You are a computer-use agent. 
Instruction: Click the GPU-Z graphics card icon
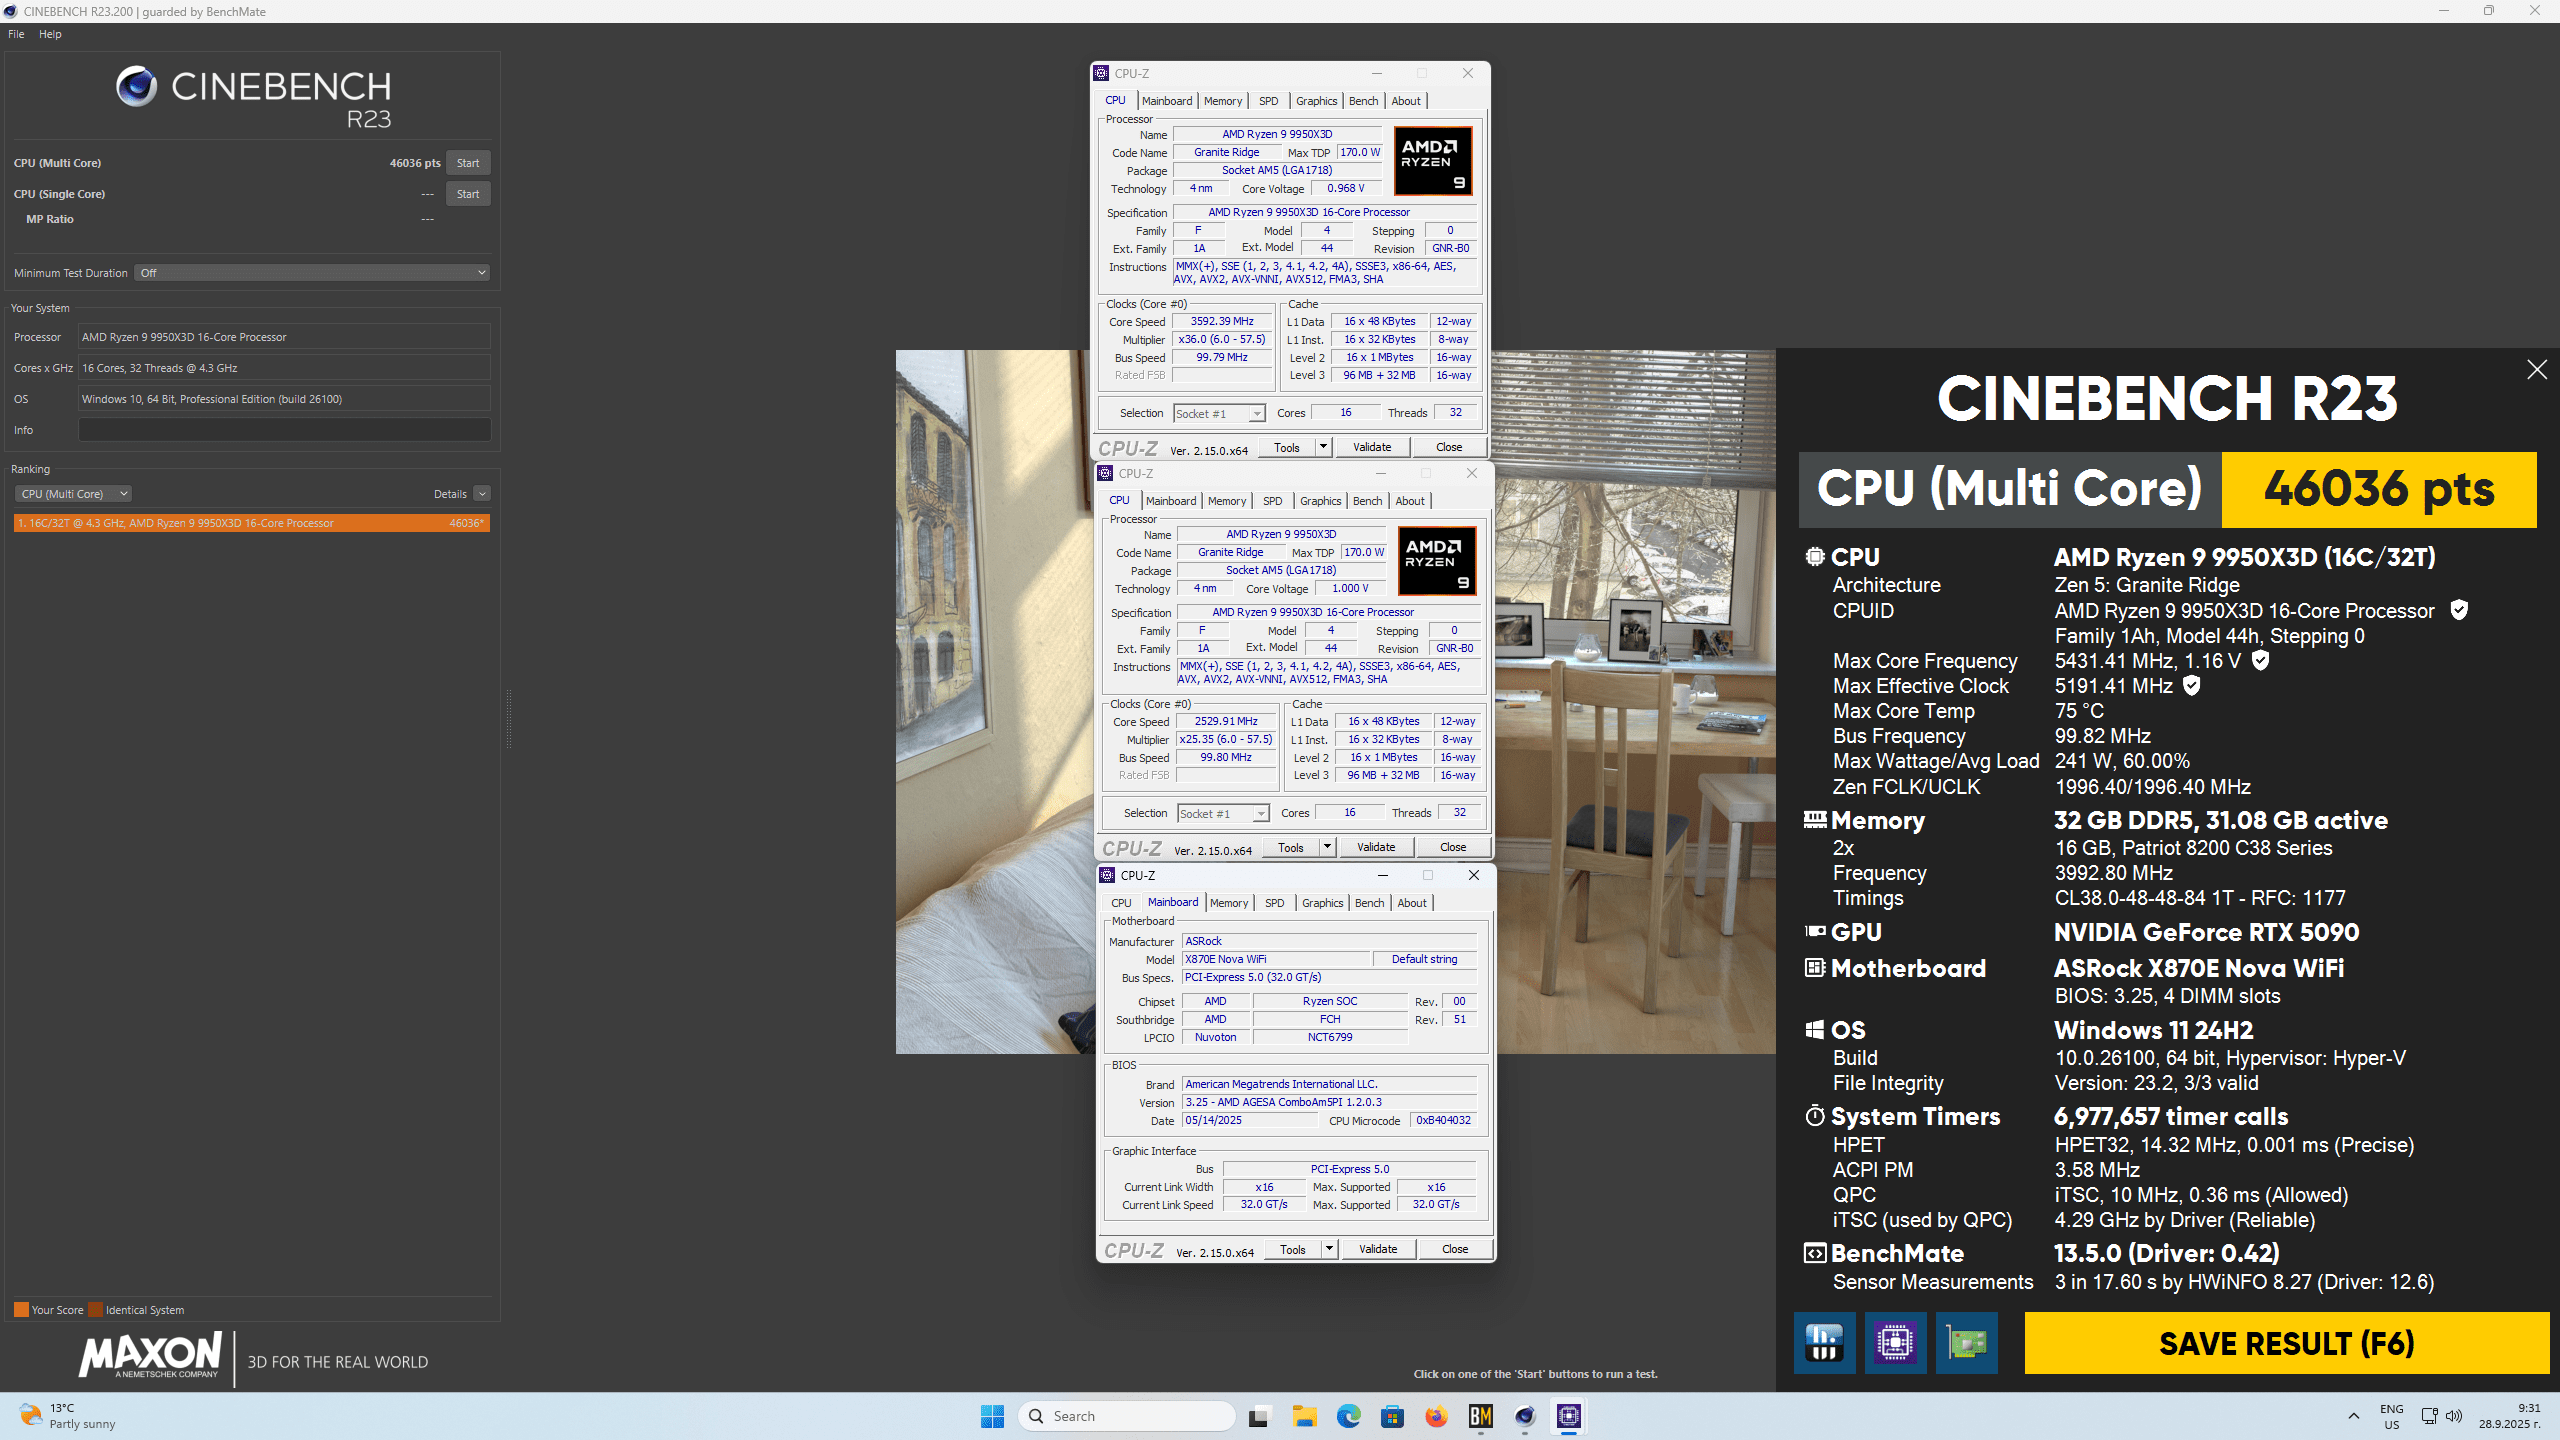[x=1966, y=1342]
